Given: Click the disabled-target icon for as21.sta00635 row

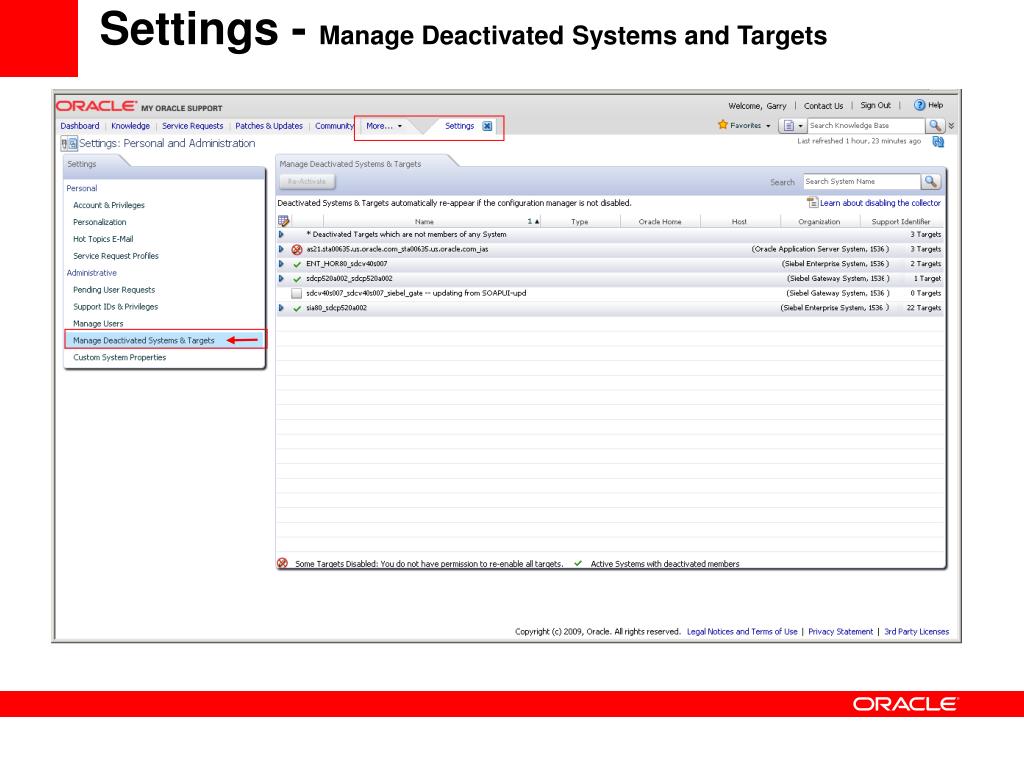Looking at the screenshot, I should click(x=296, y=249).
